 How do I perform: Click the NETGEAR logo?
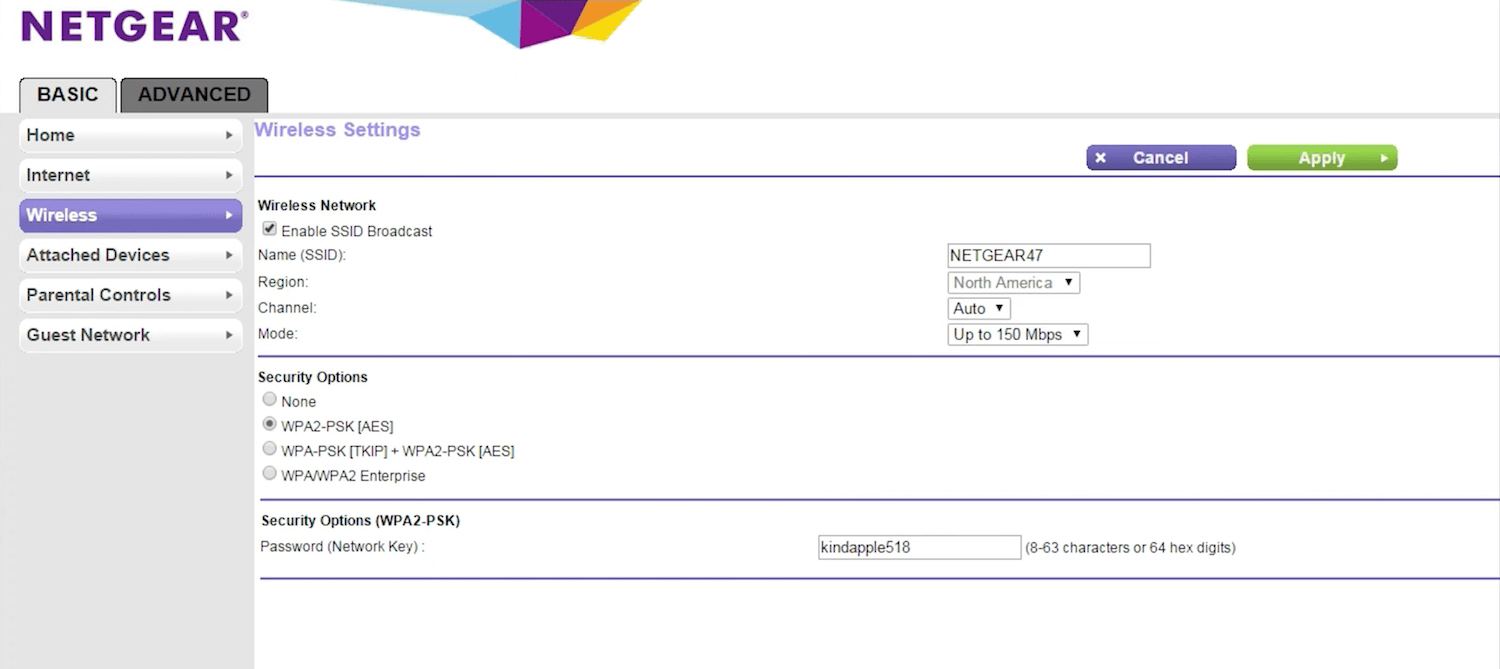(x=134, y=26)
